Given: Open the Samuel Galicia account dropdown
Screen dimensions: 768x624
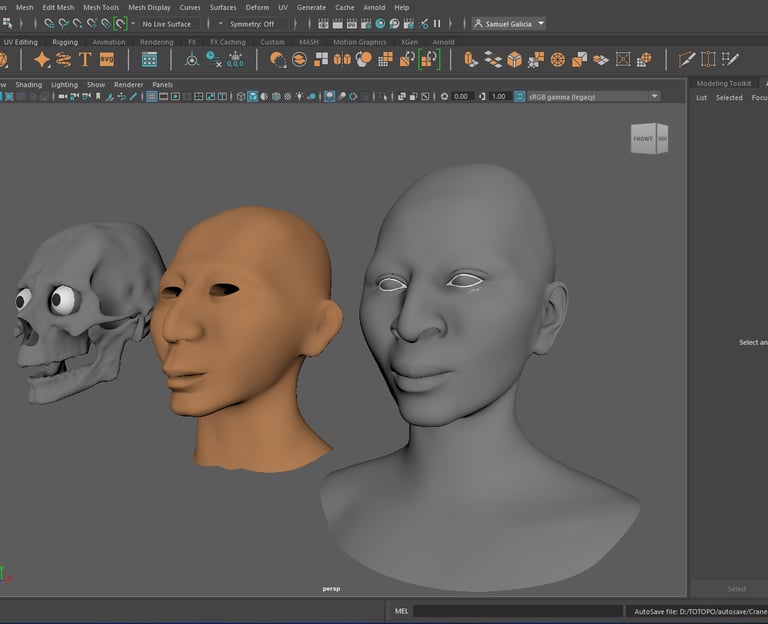Looking at the screenshot, I should coord(509,23).
